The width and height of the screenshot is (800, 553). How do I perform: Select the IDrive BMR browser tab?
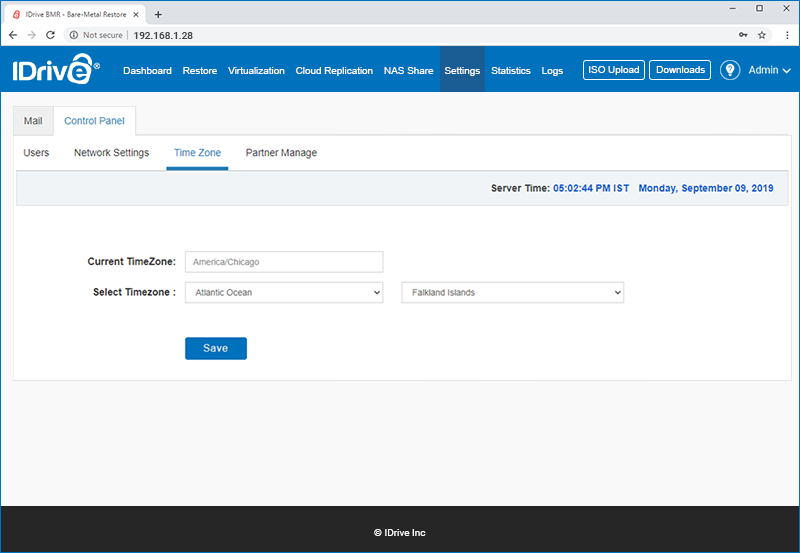coord(75,14)
